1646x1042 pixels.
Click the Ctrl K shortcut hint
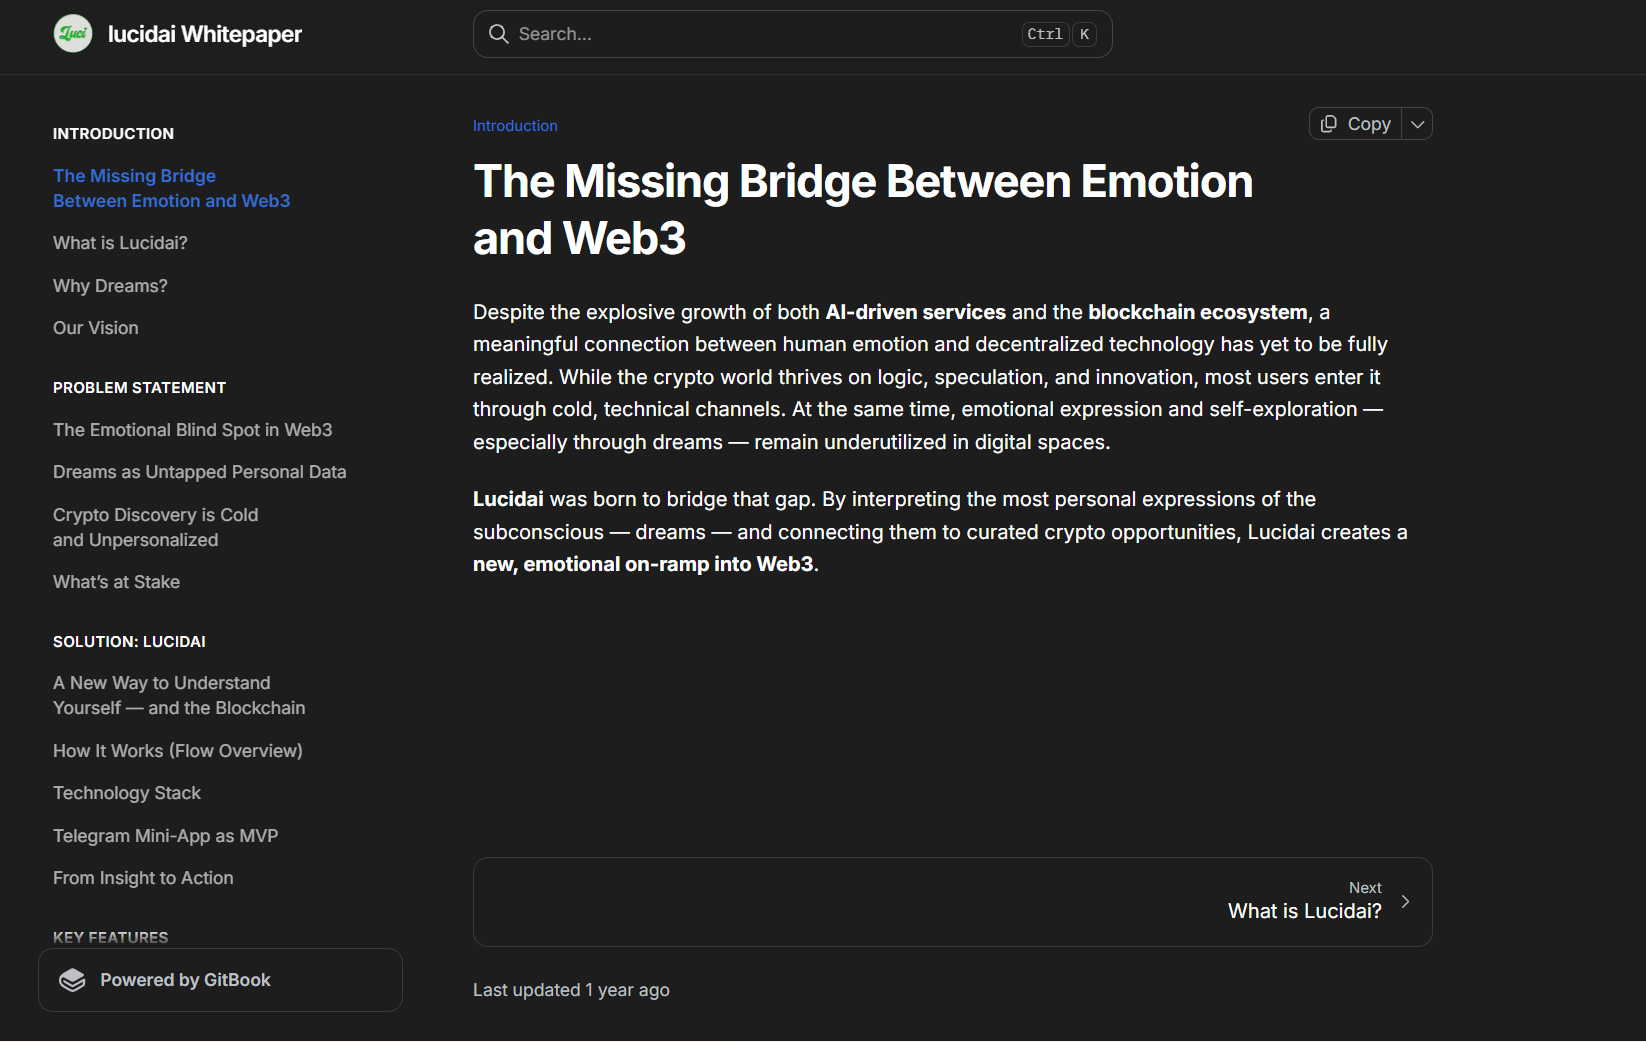[1061, 34]
